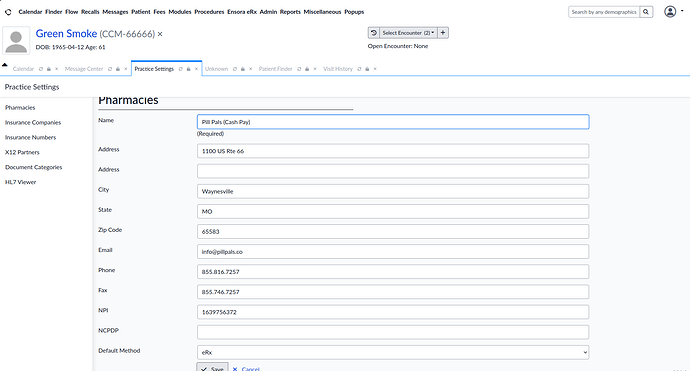Close the Patient Finder tab
The height and width of the screenshot is (371, 690).
(x=315, y=69)
